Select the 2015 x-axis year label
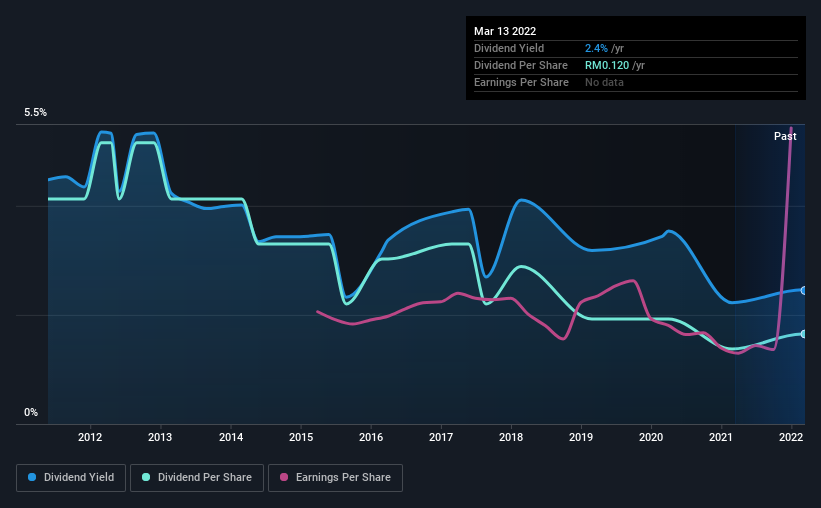The height and width of the screenshot is (508, 821). (x=301, y=437)
